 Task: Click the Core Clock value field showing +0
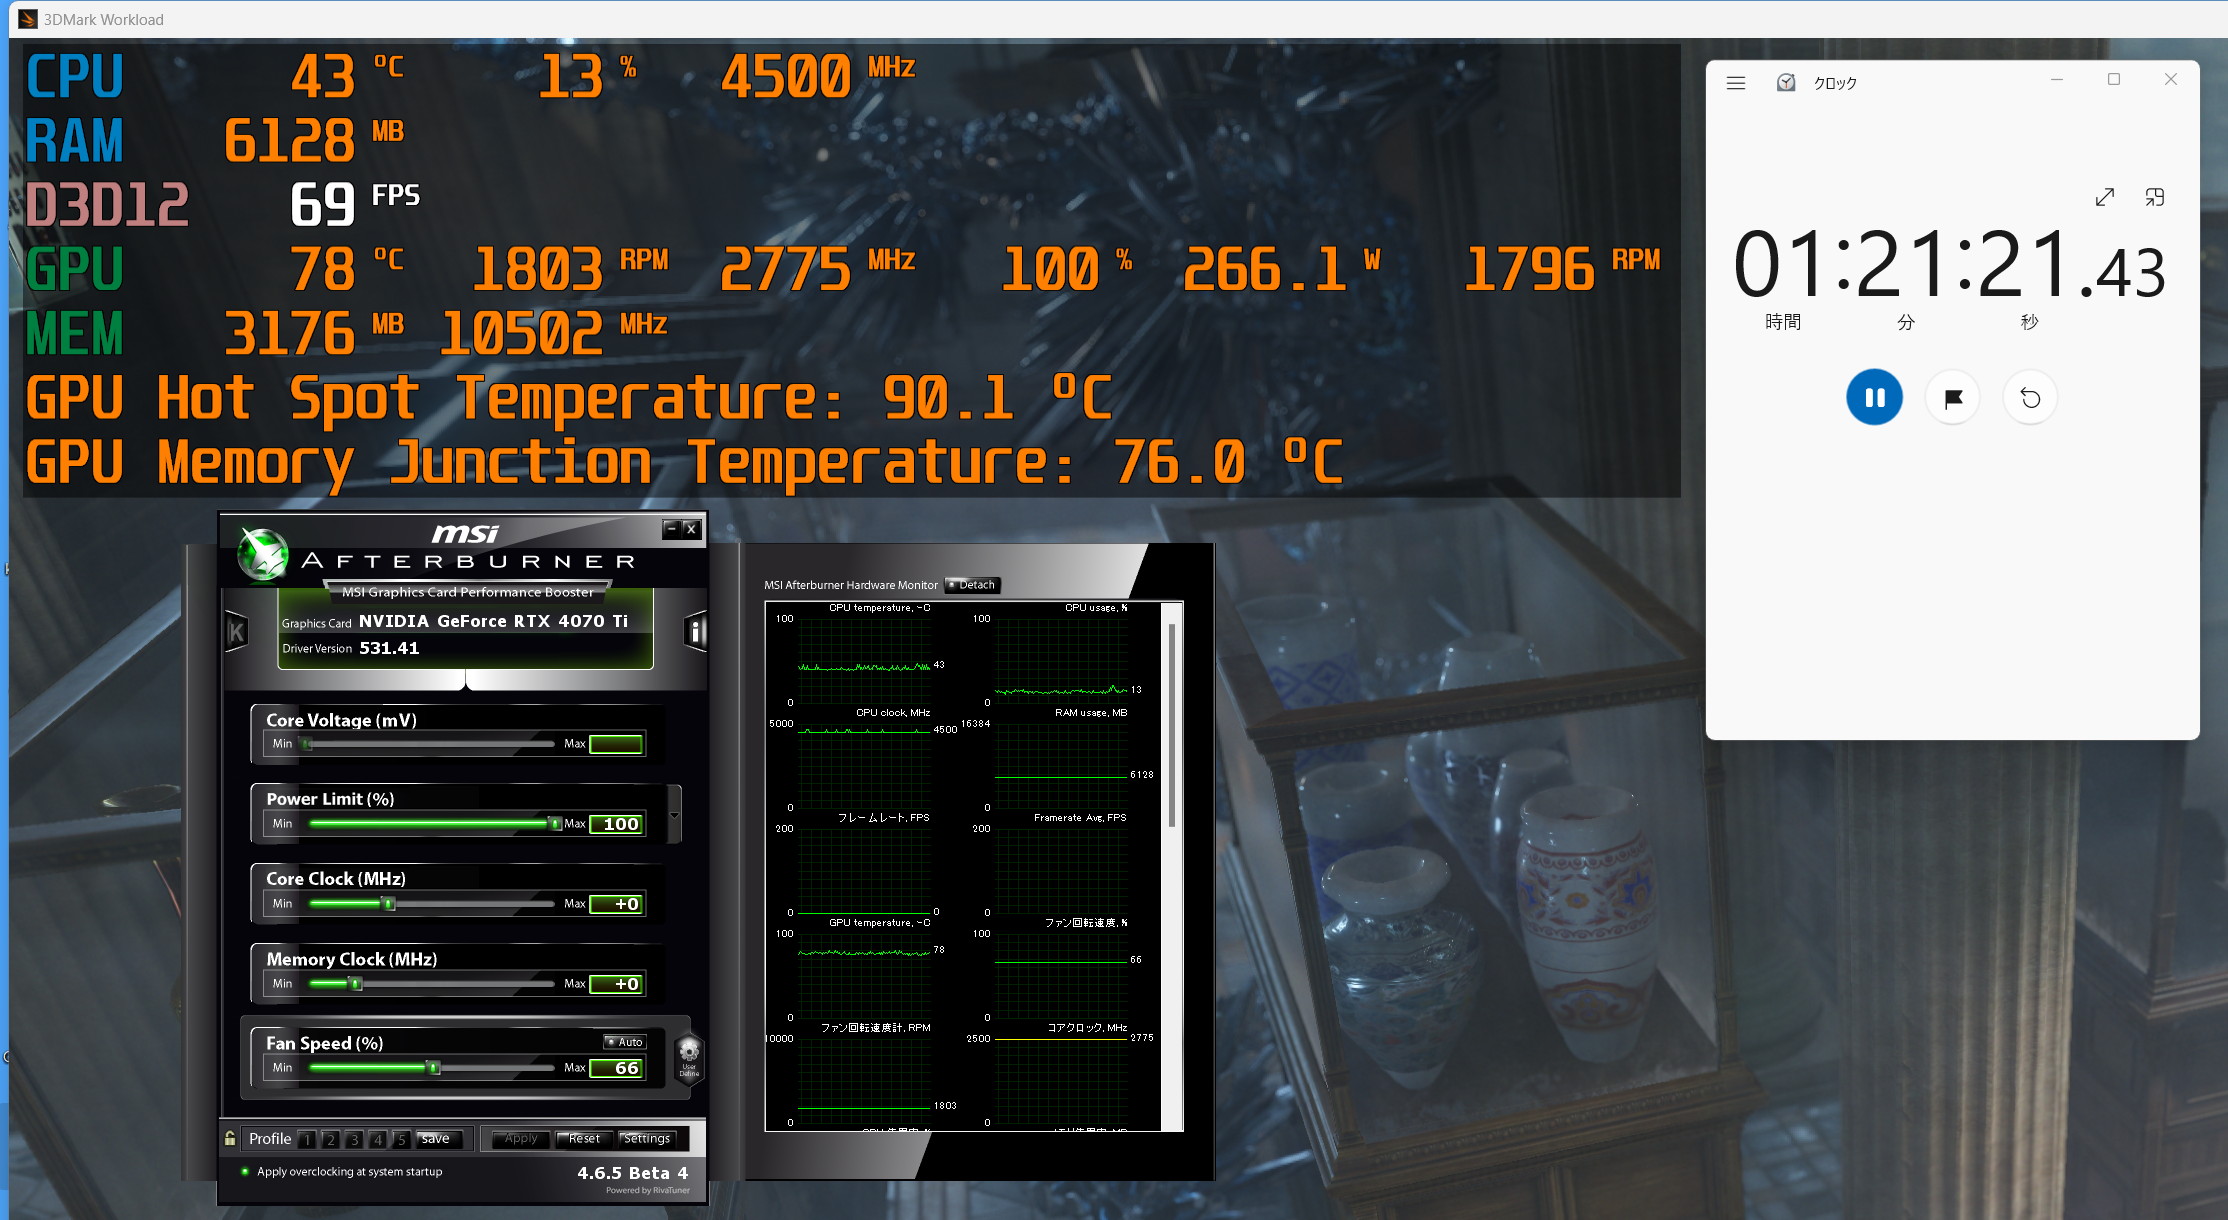616,904
